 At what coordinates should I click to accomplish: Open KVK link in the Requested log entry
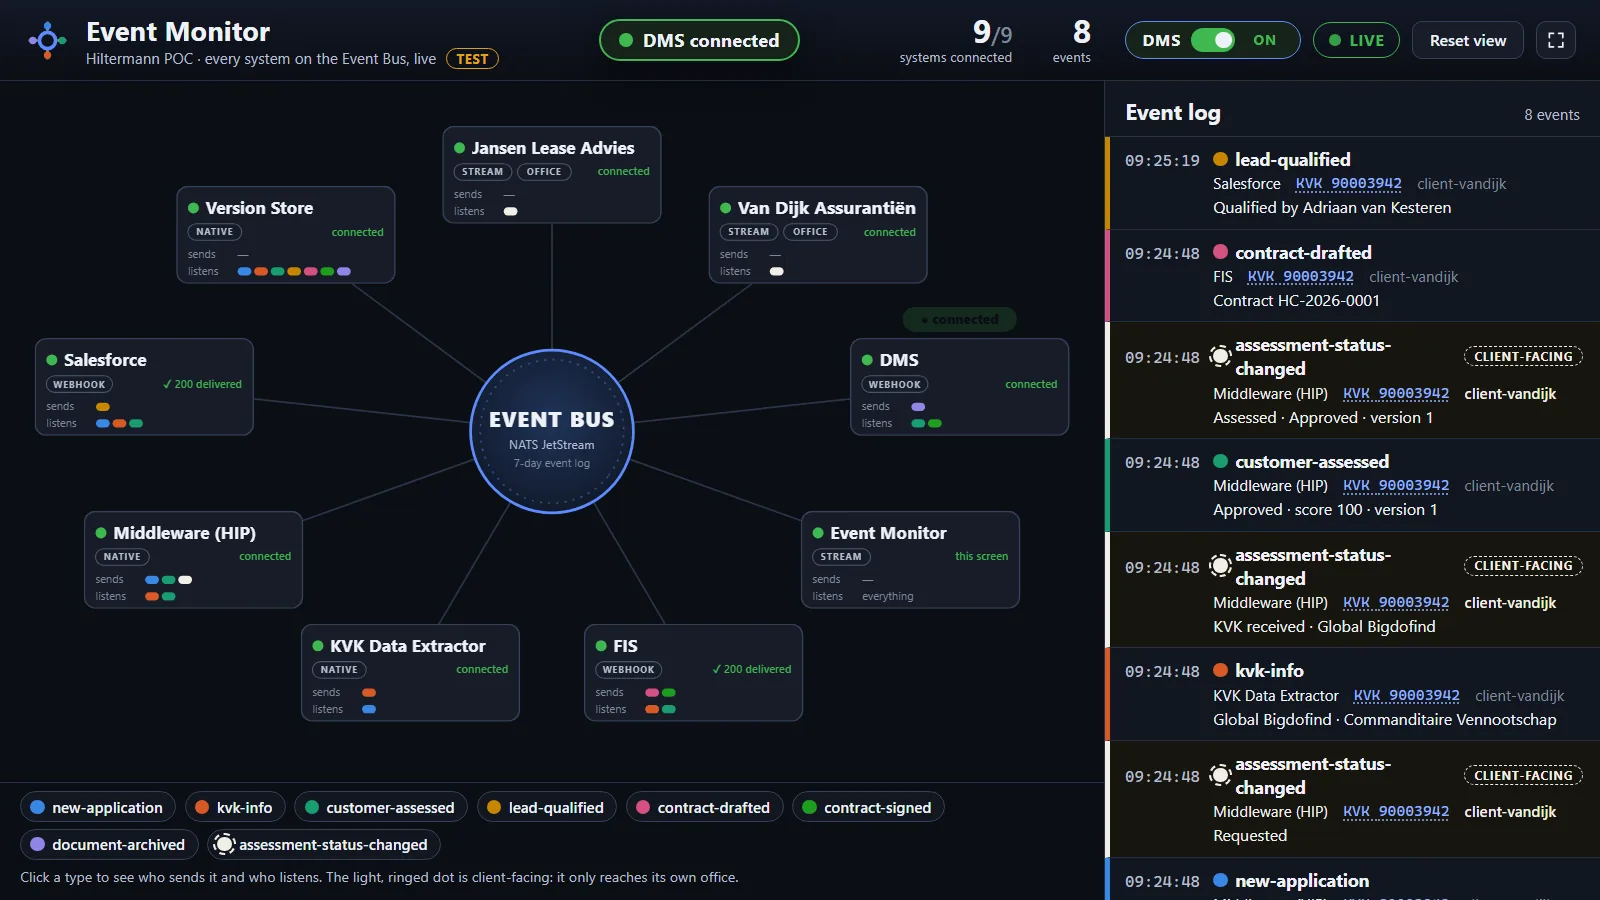pos(1396,812)
